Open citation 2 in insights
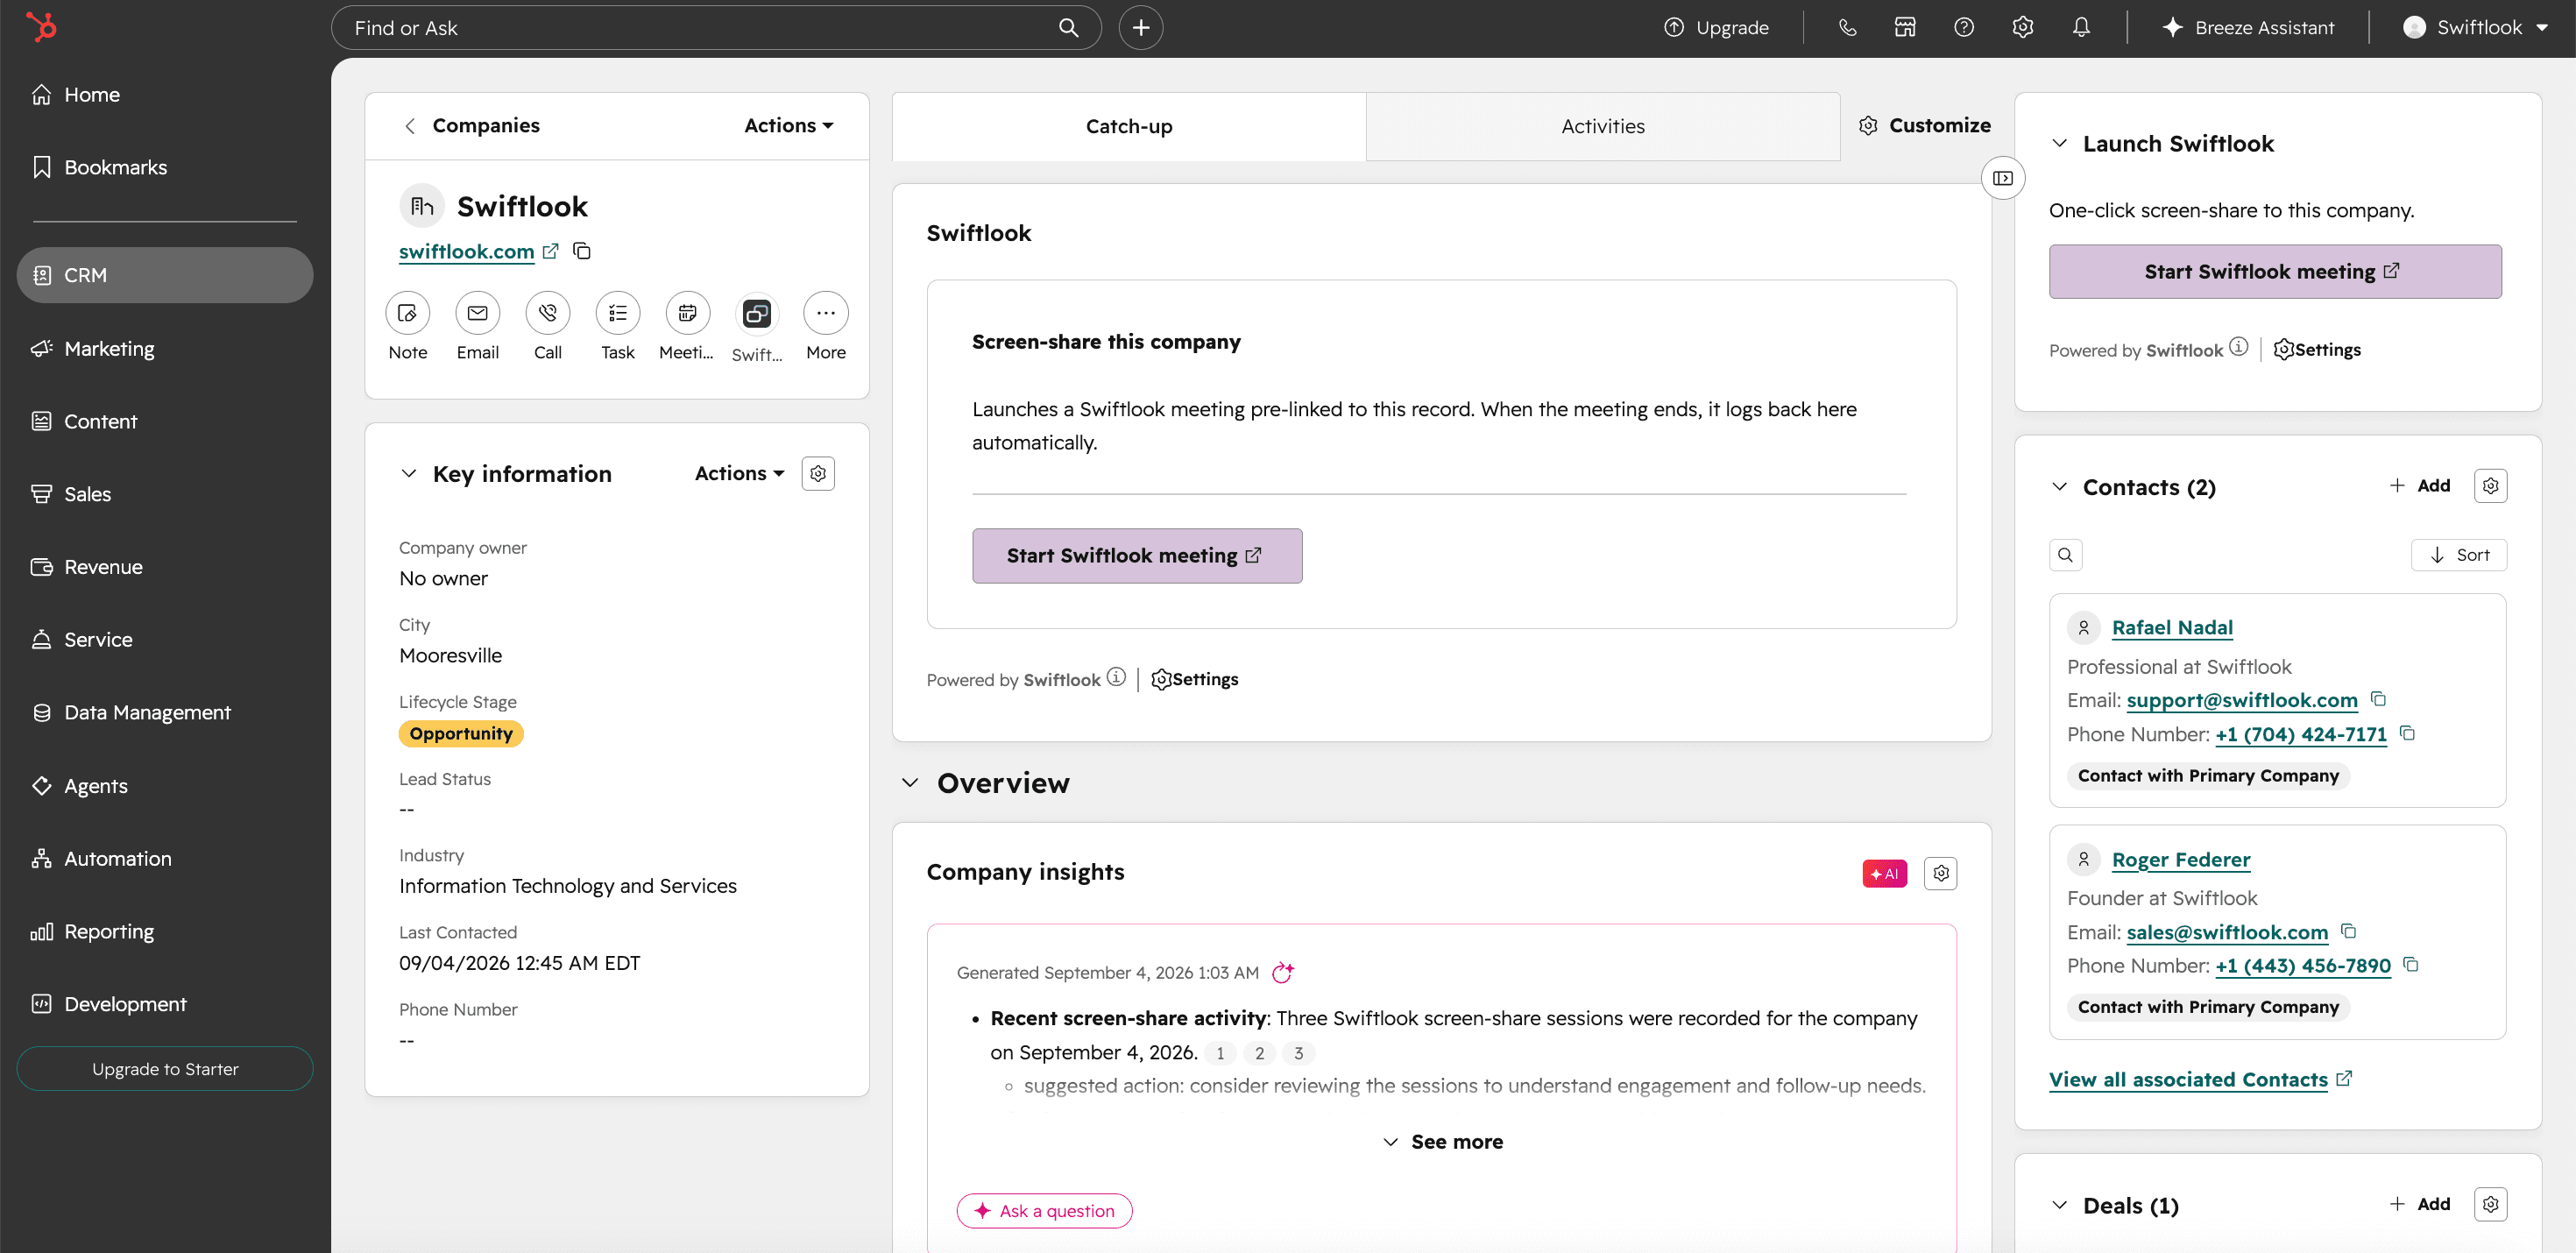Screen dimensions: 2576x1253 click(1259, 1053)
